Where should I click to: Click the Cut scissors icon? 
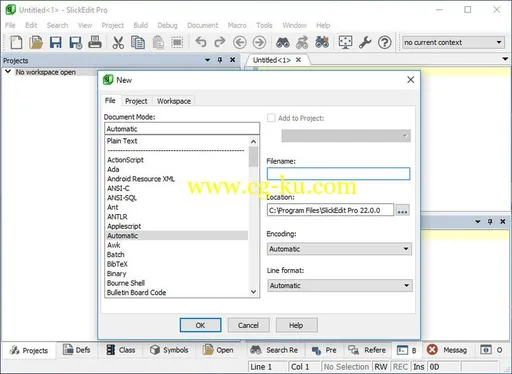pos(118,42)
